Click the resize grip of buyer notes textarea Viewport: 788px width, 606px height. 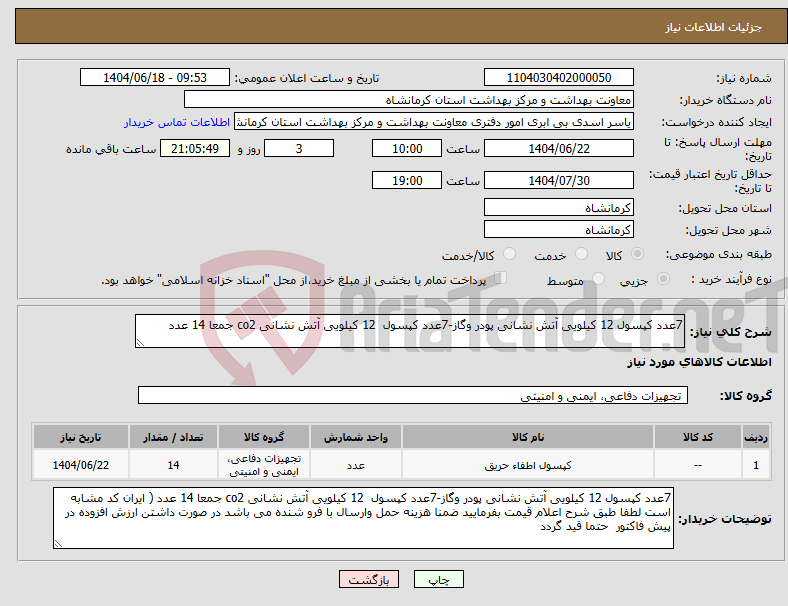click(58, 544)
